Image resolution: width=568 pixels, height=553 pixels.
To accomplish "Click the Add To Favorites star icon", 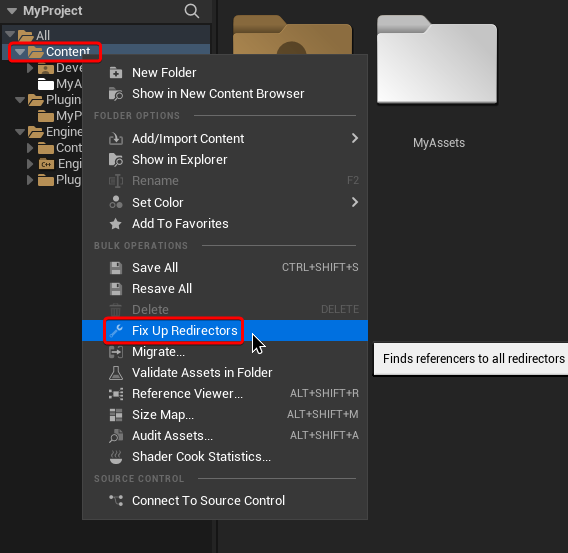I will 116,224.
